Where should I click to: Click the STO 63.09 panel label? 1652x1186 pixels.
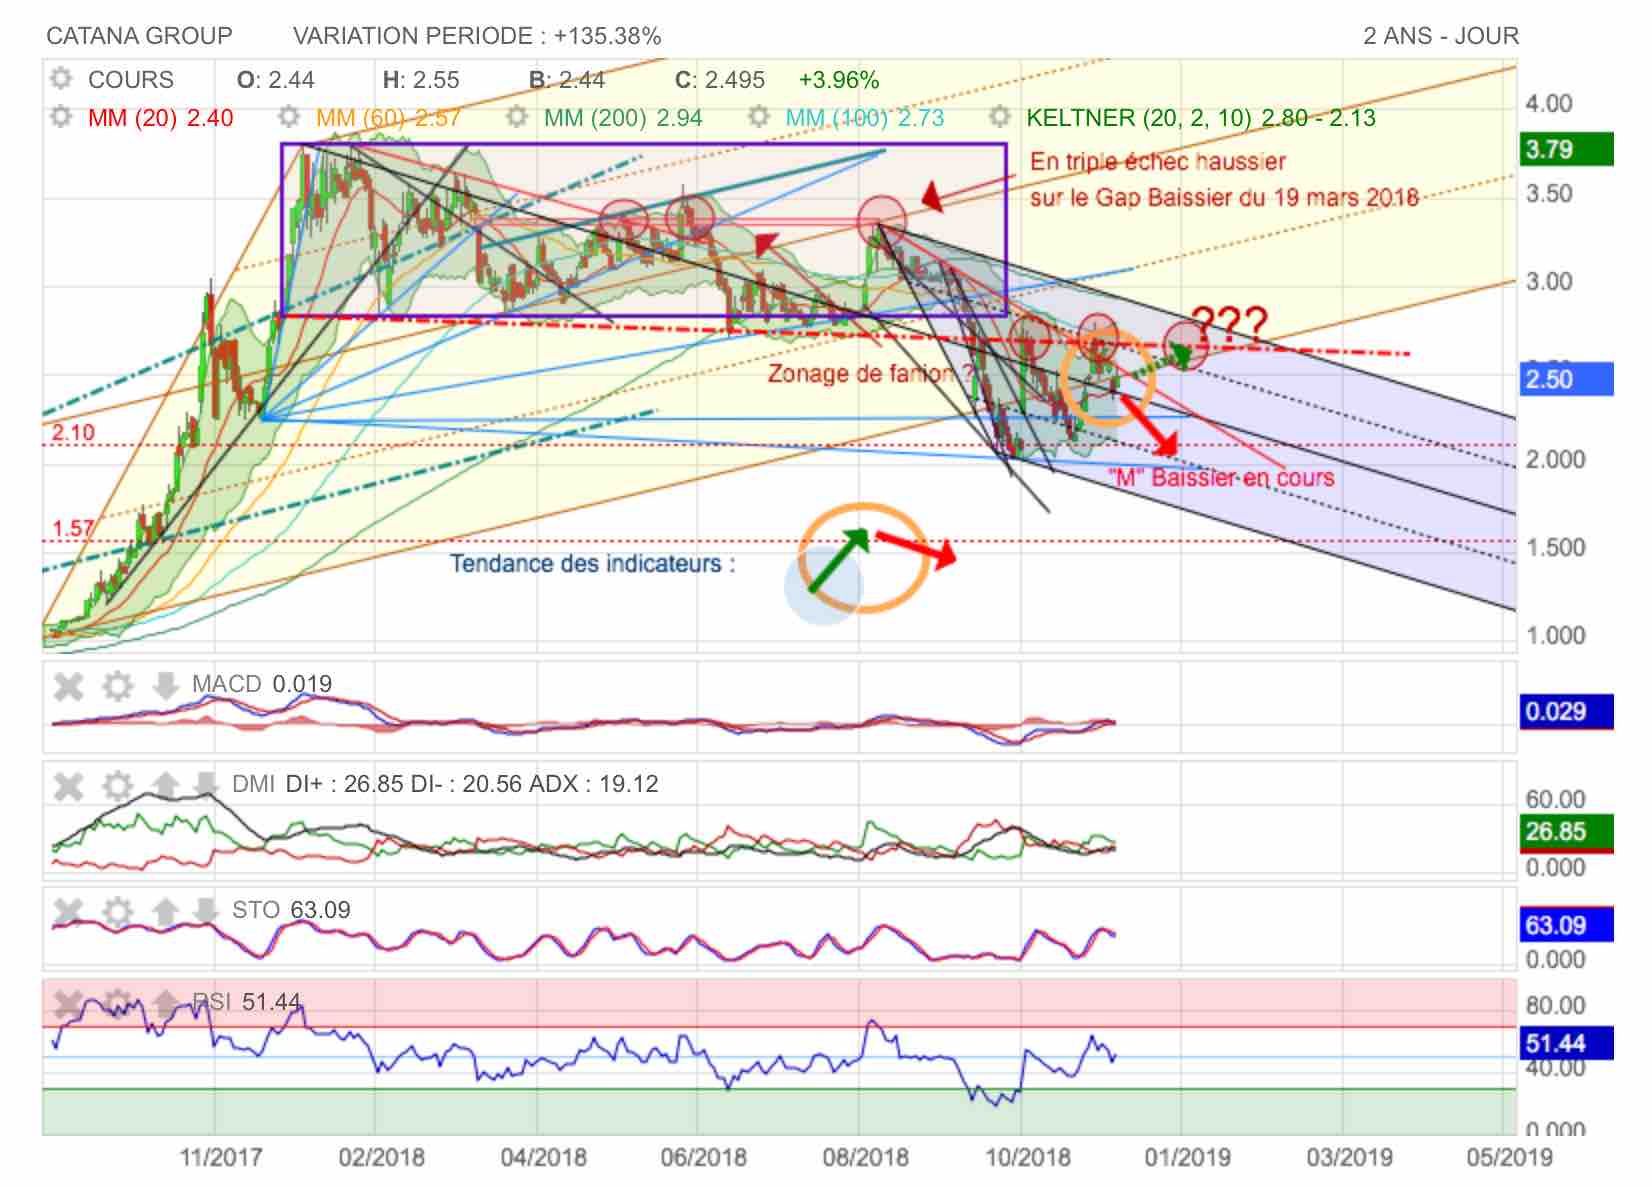[291, 910]
